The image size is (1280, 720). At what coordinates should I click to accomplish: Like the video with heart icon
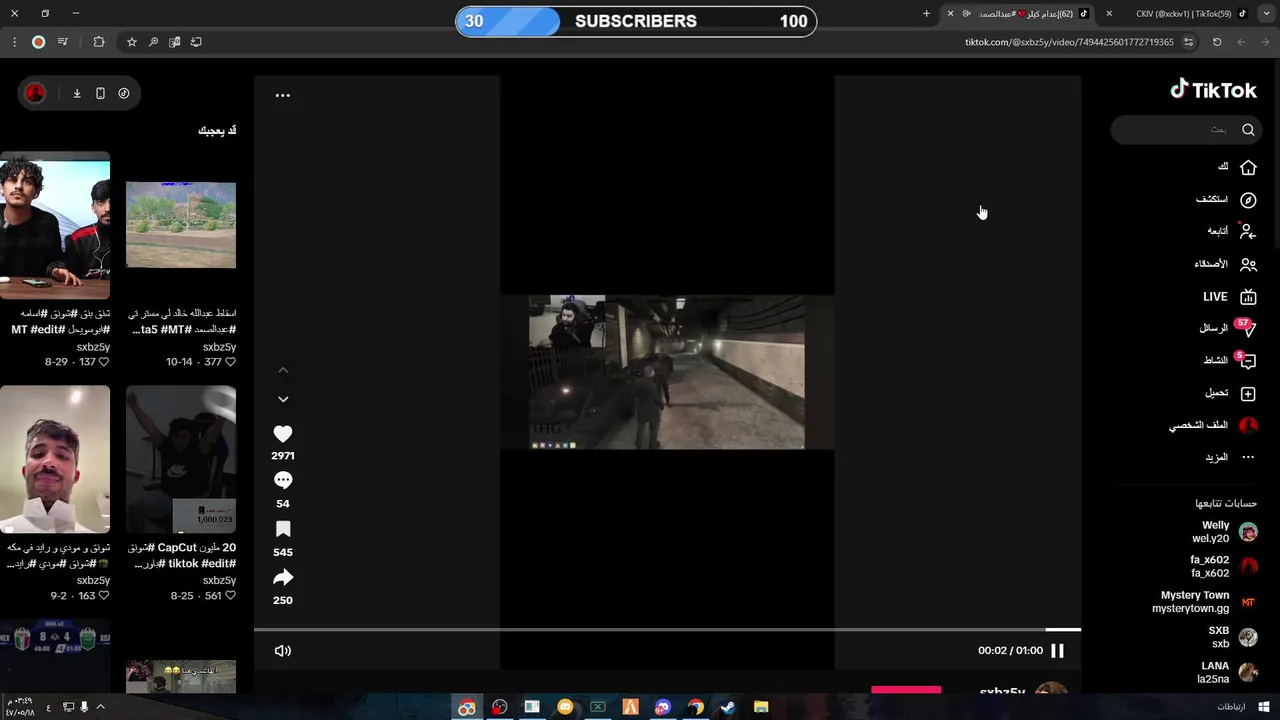point(283,434)
